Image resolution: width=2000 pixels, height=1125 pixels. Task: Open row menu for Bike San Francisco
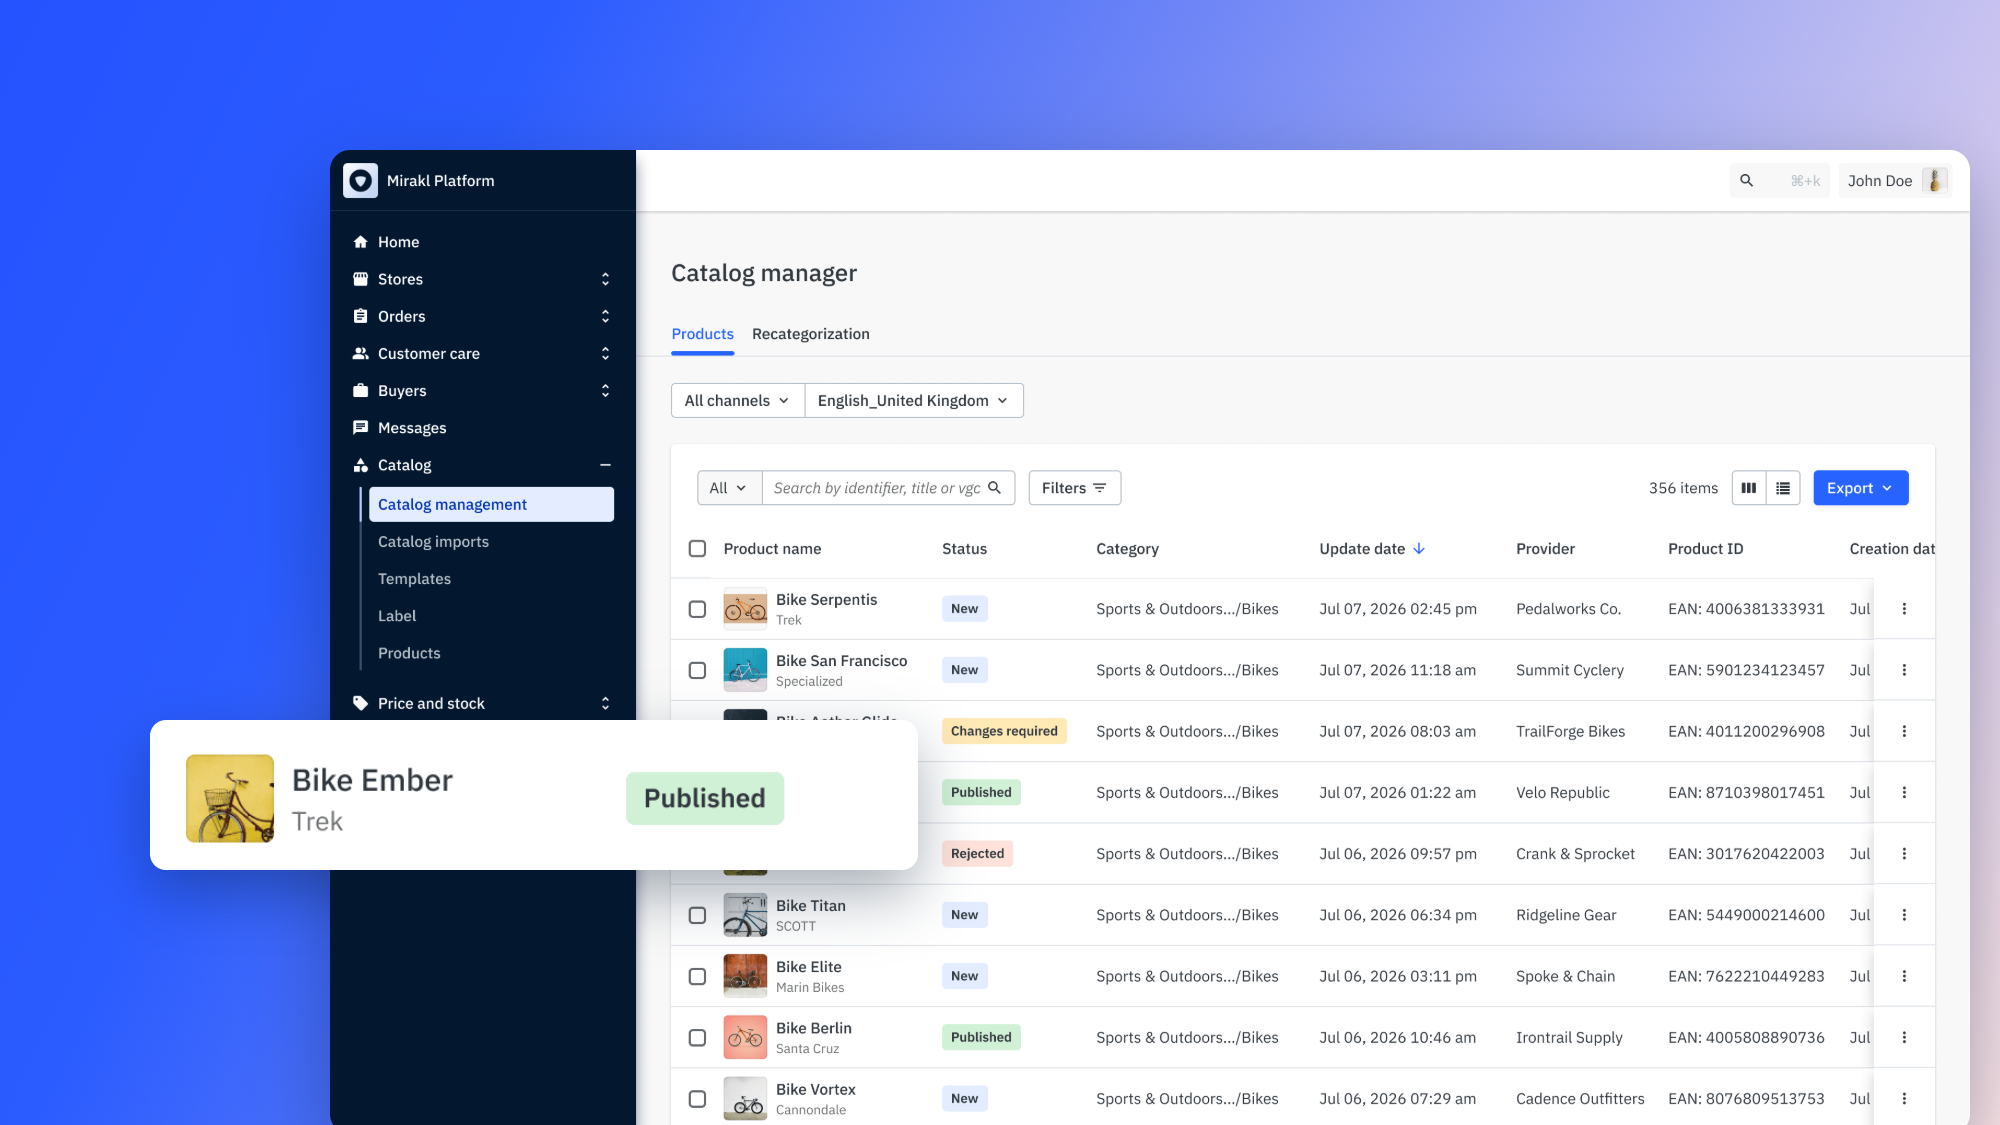pos(1904,670)
